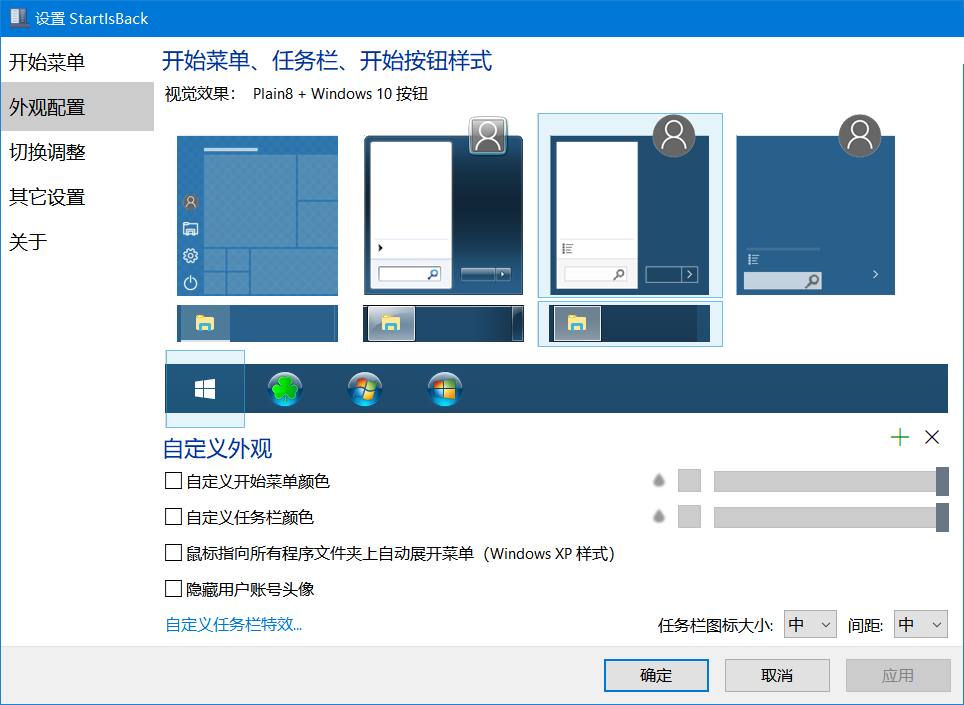
Task: Pick the Windows 7 Aero start orb
Action: coord(364,387)
